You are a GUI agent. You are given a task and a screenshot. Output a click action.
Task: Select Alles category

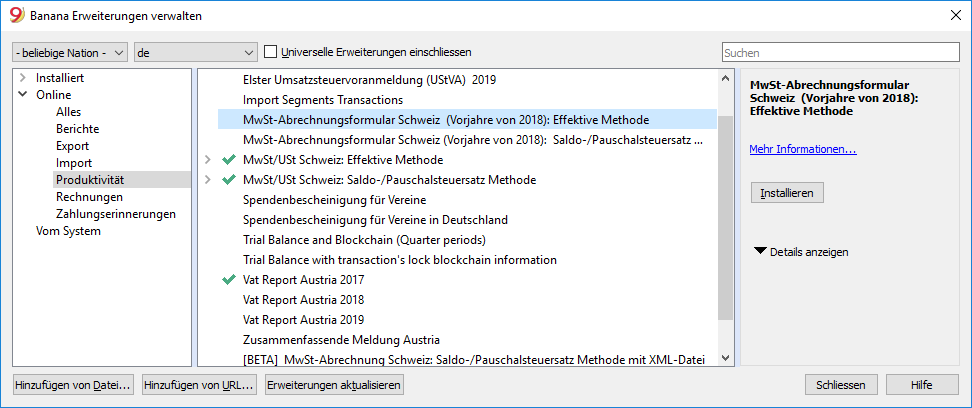pos(68,112)
